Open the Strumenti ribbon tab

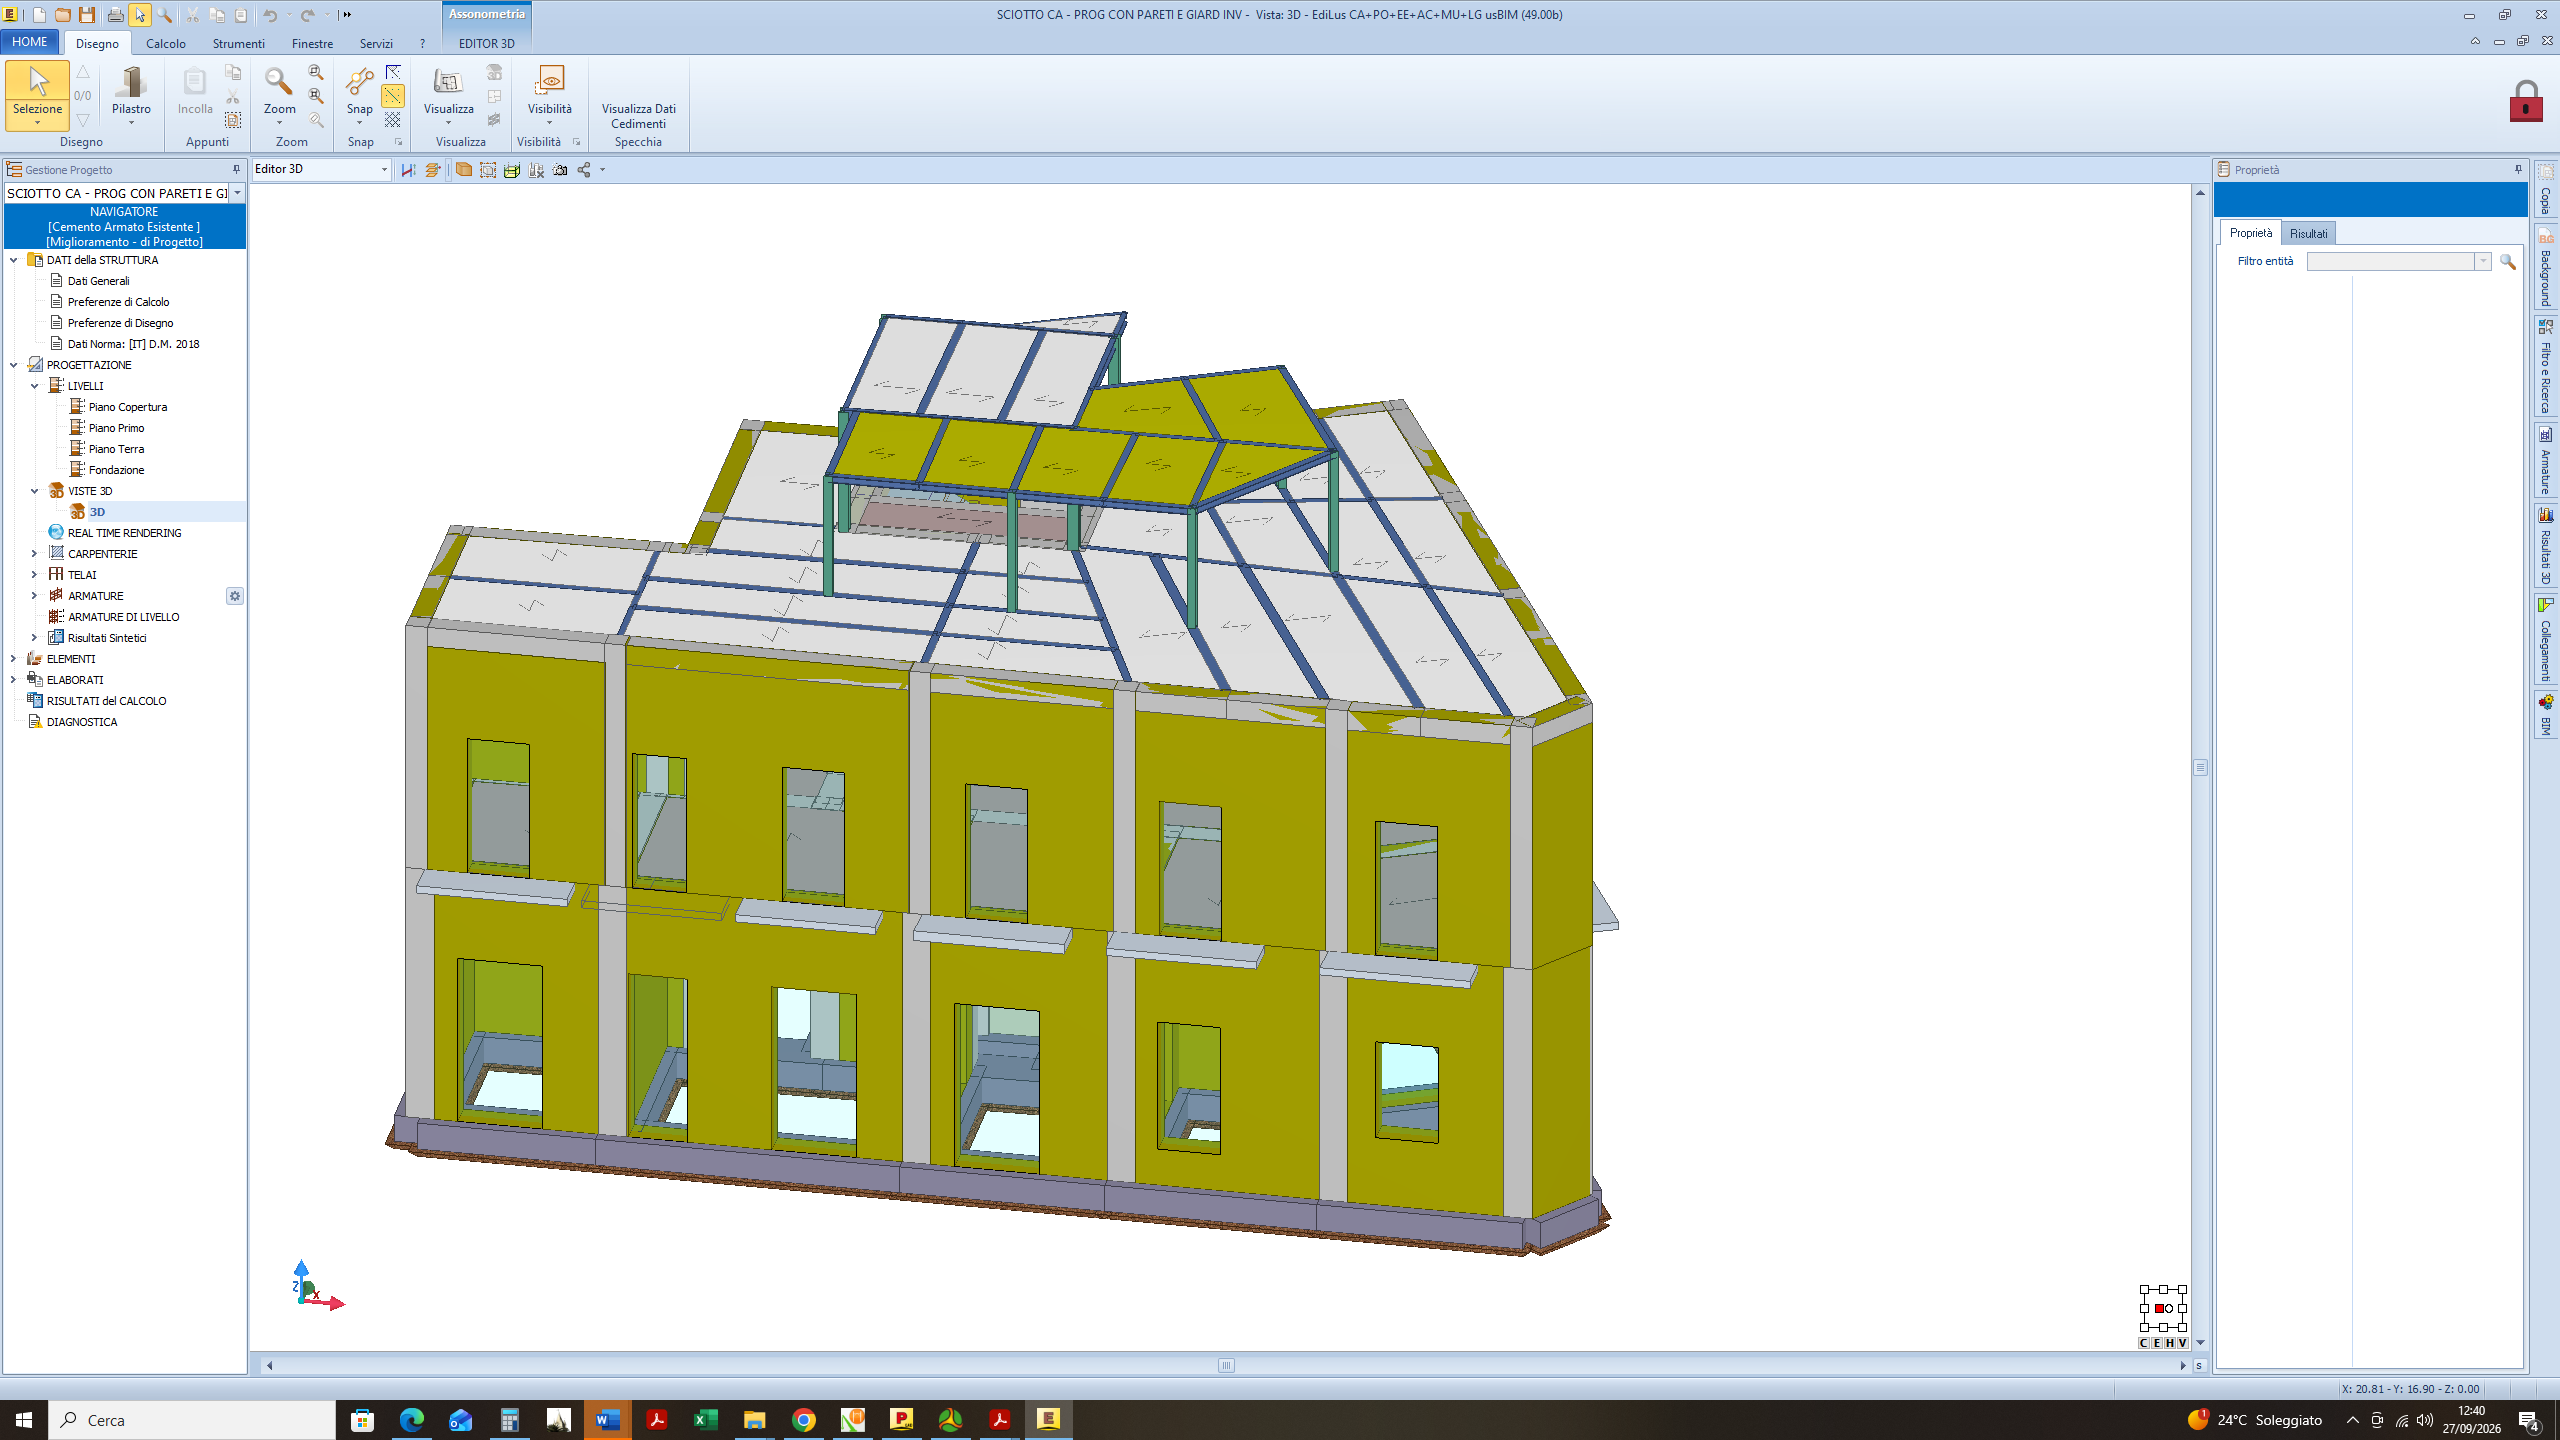[238, 43]
